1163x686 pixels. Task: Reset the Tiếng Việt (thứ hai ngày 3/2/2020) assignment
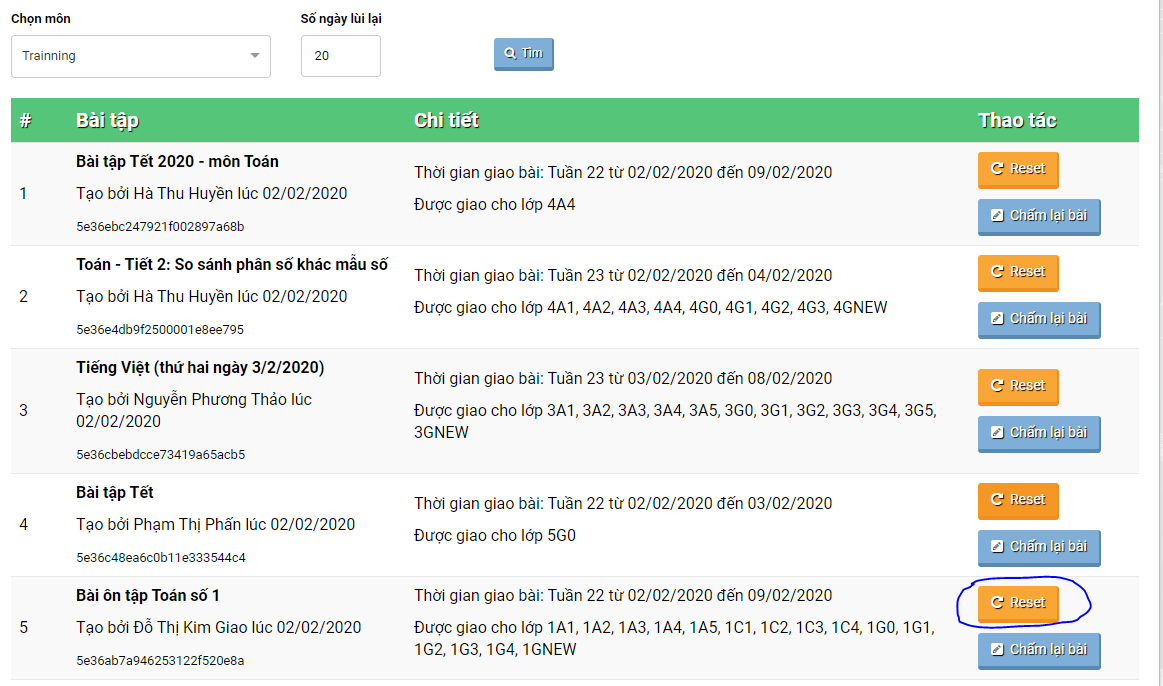[x=1017, y=386]
